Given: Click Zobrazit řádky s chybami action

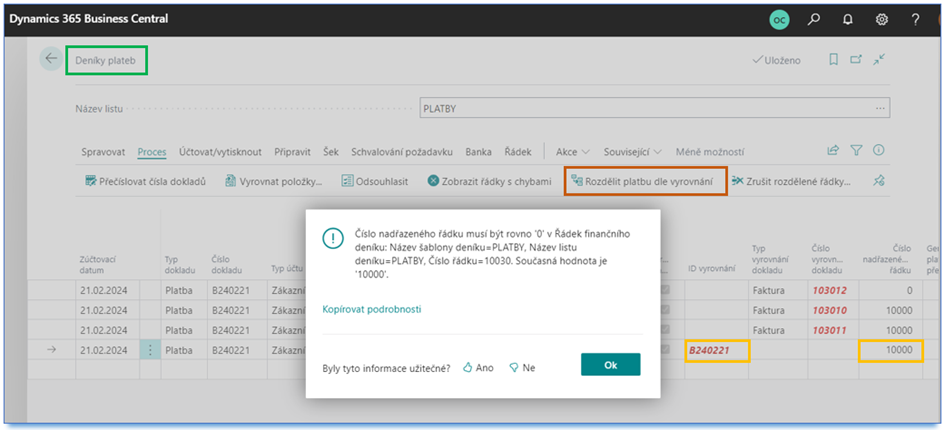Looking at the screenshot, I should [489, 181].
